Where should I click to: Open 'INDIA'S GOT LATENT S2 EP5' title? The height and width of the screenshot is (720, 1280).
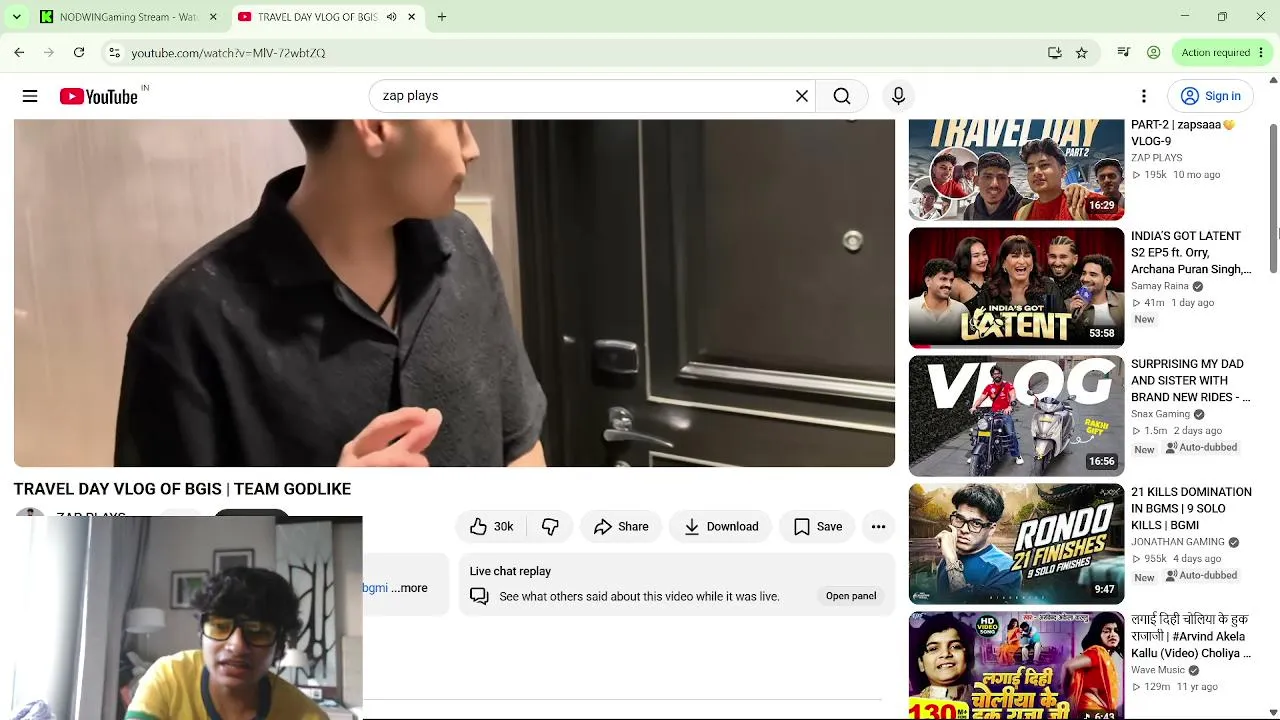pyautogui.click(x=1191, y=253)
